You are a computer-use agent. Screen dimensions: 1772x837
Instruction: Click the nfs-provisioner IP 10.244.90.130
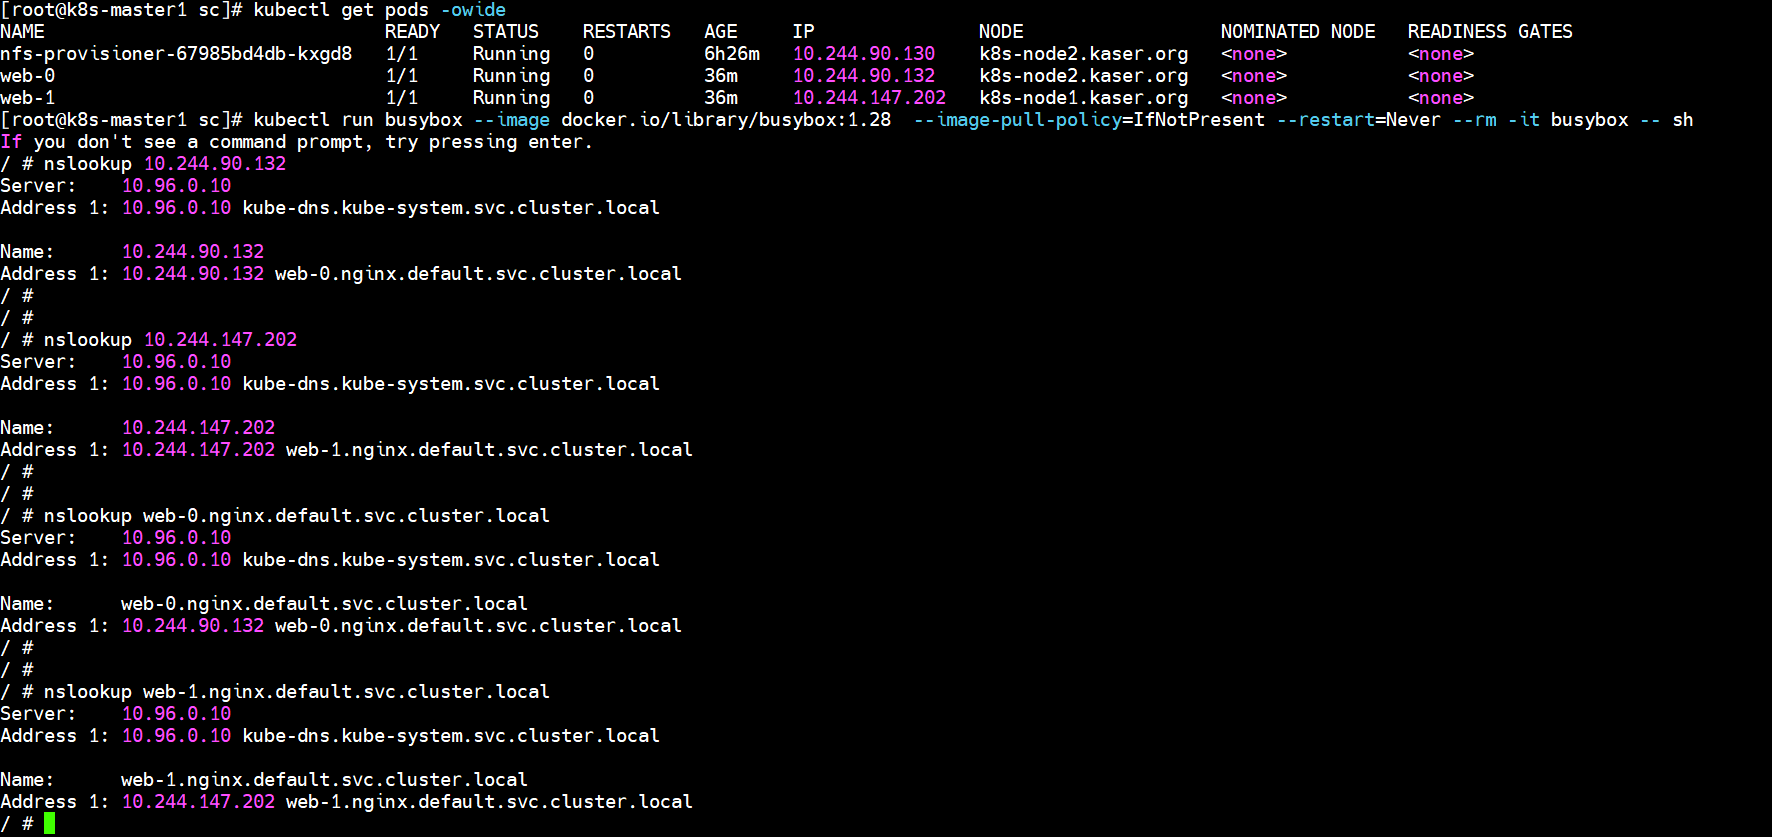(864, 54)
